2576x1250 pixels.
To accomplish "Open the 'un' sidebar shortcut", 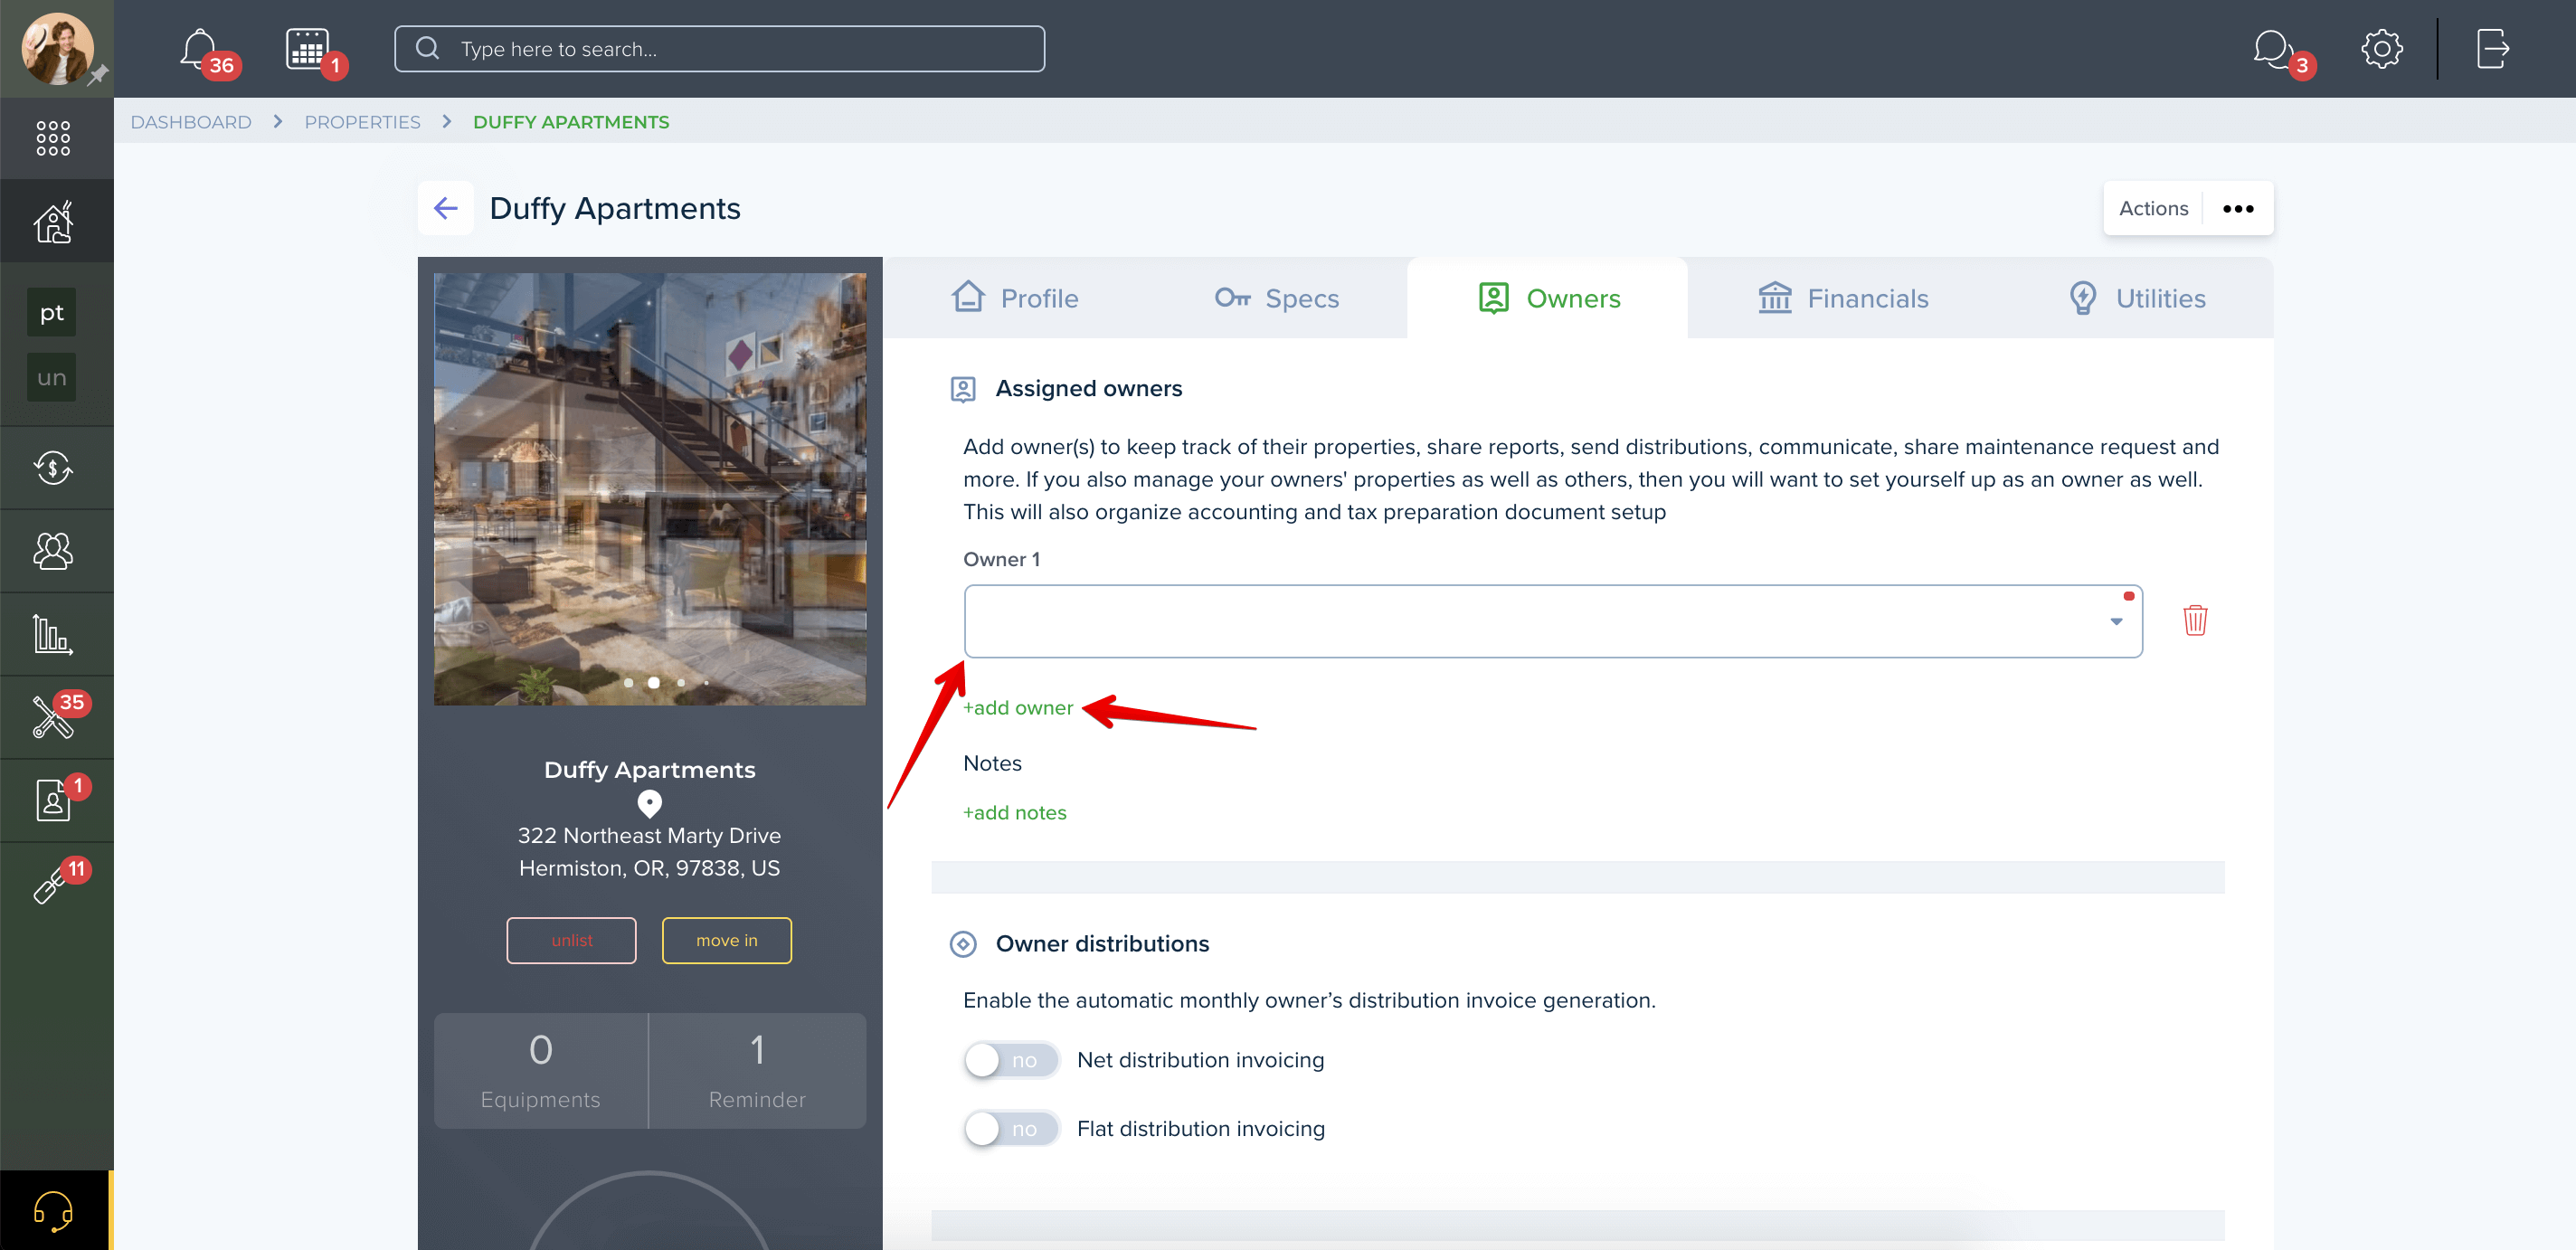I will point(52,377).
